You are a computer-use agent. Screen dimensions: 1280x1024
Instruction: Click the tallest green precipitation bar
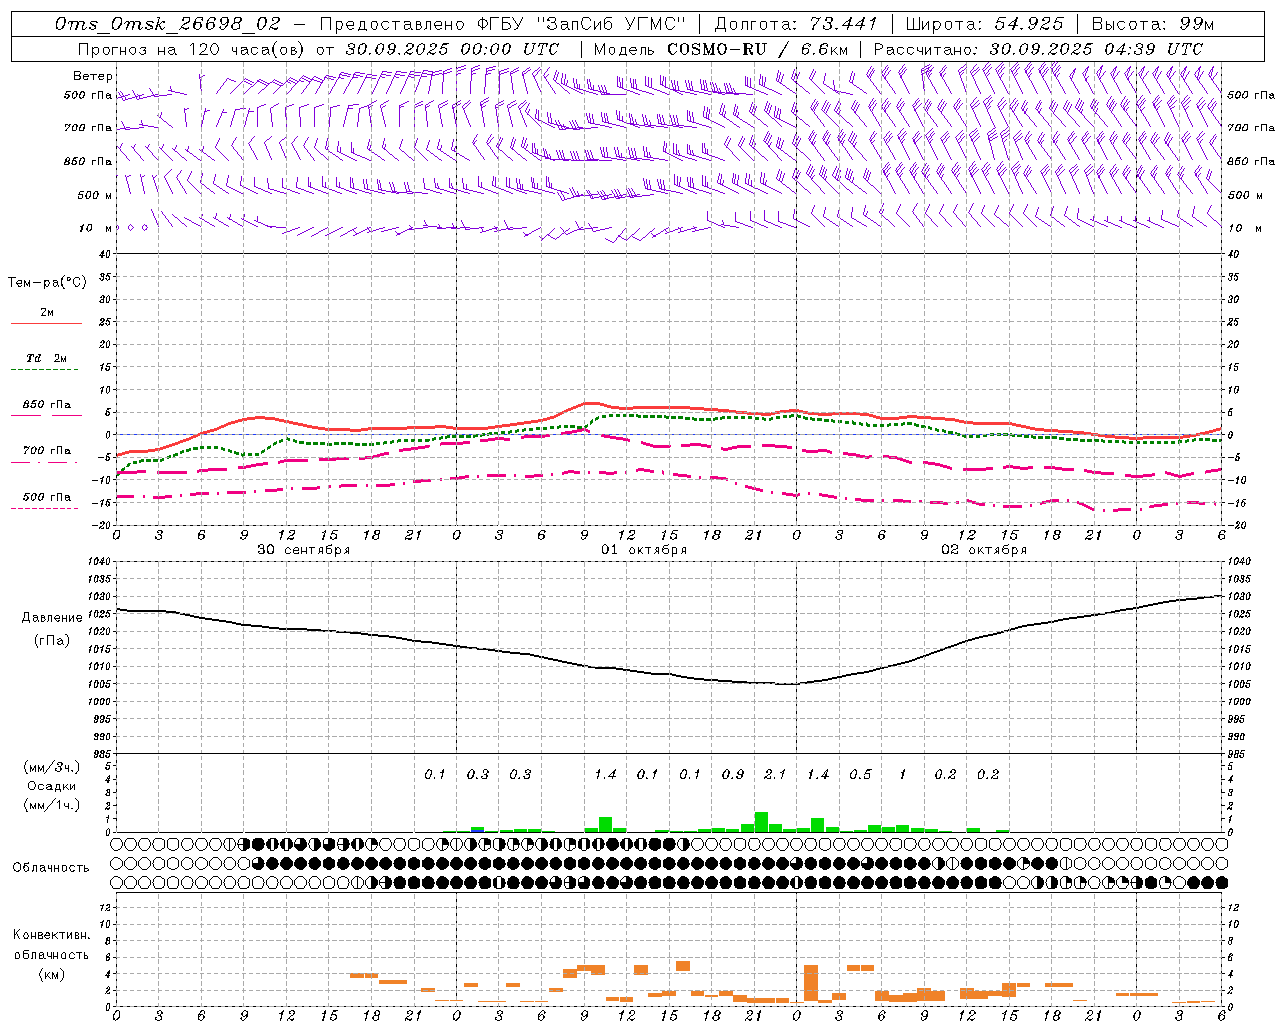click(761, 822)
